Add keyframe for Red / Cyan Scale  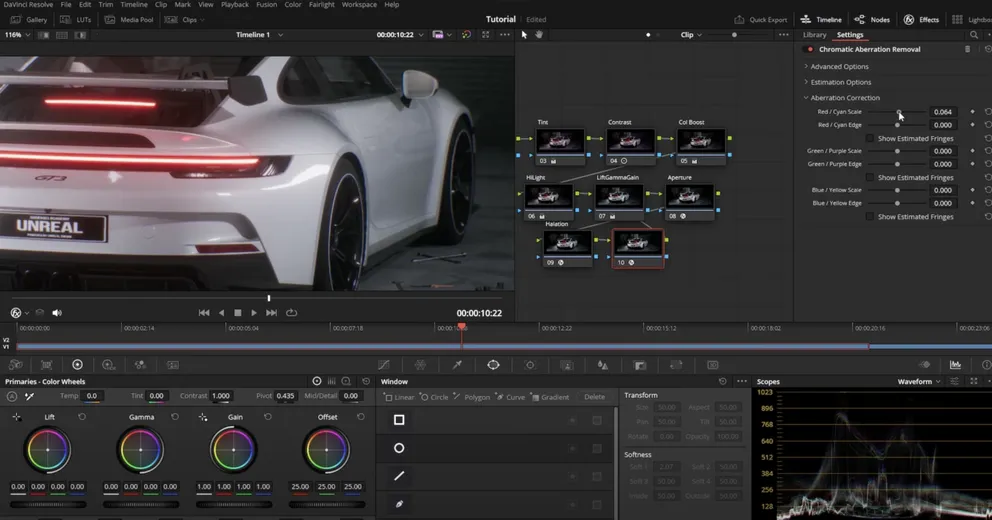(x=972, y=112)
